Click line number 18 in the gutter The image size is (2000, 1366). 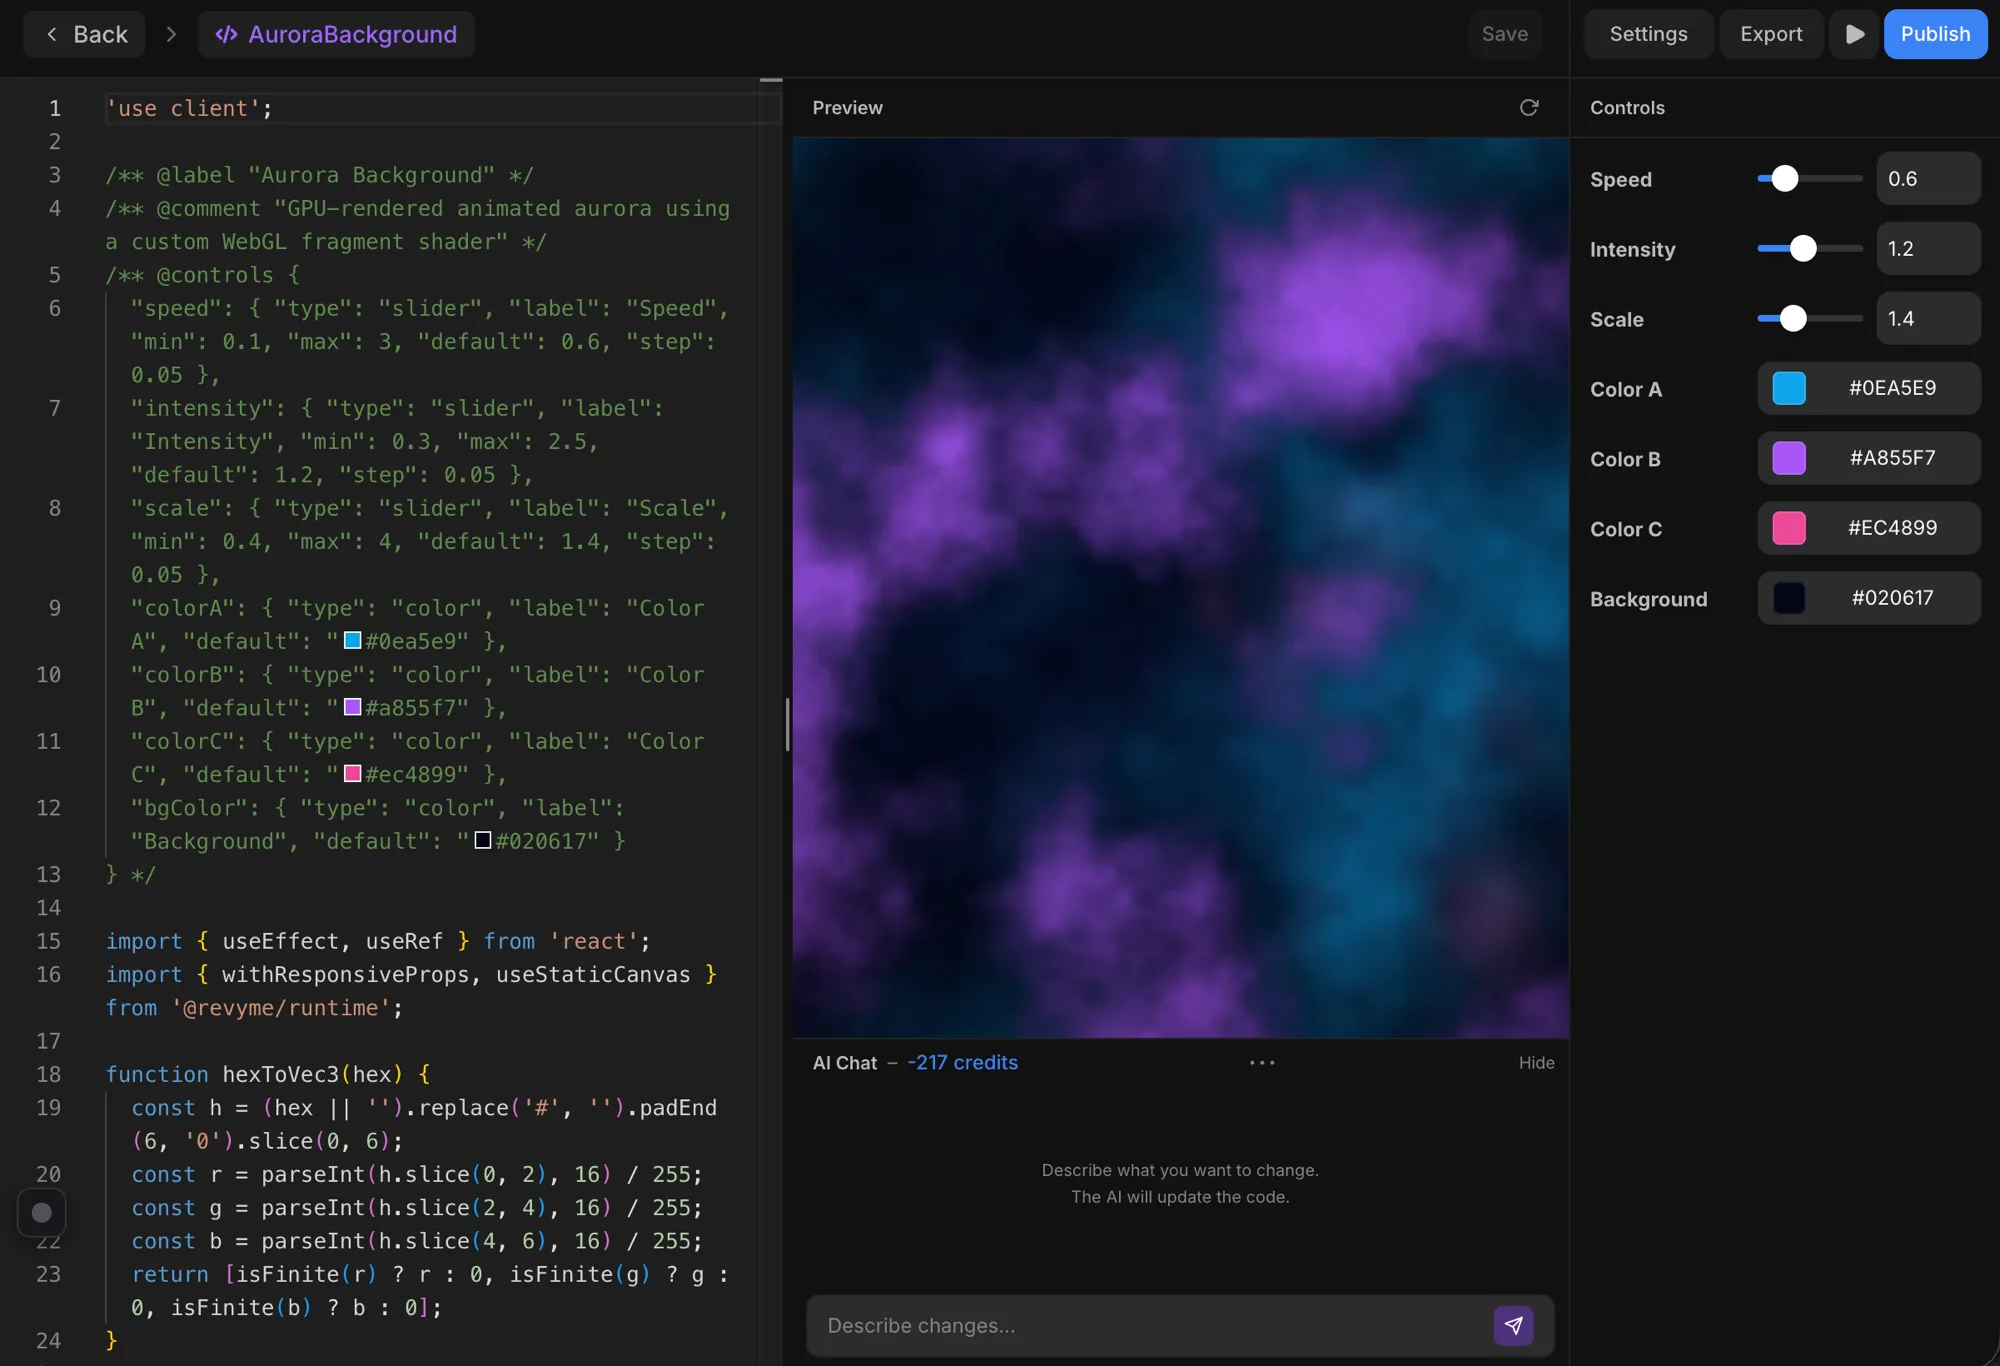point(49,1074)
